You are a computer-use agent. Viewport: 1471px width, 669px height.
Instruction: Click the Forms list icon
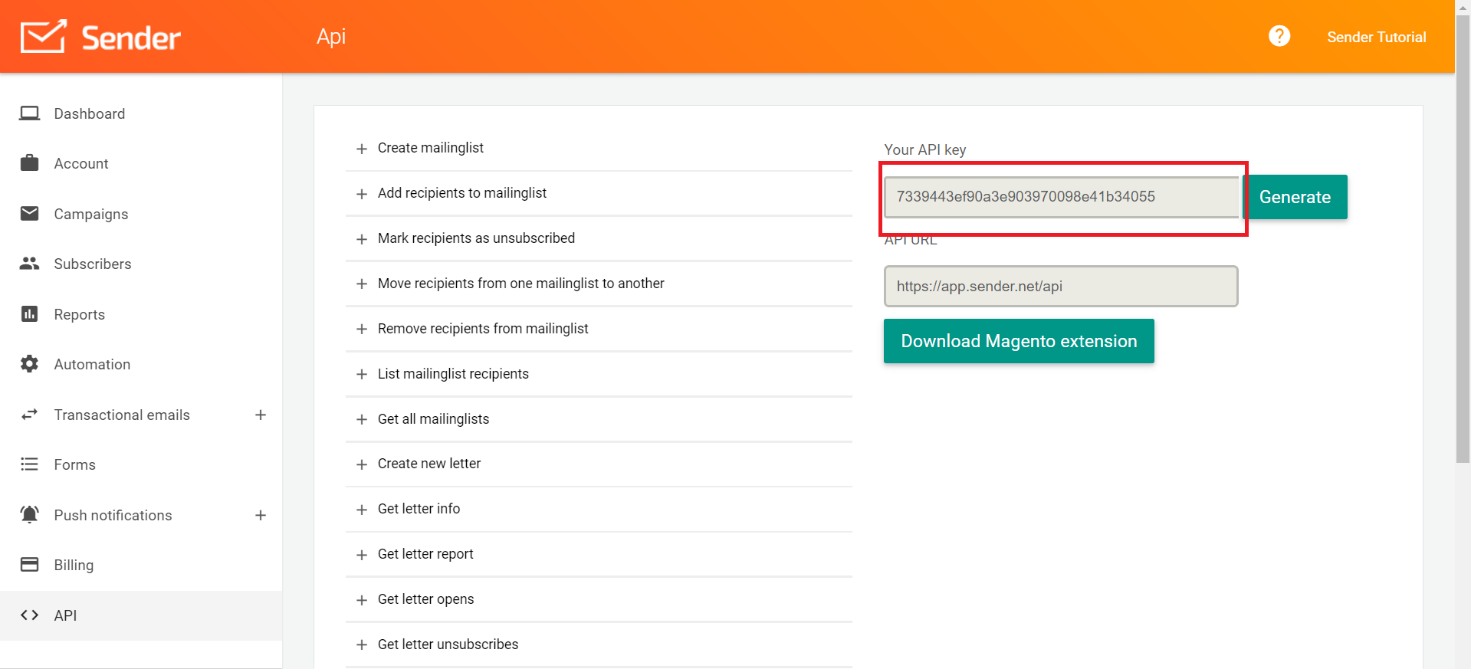point(30,464)
